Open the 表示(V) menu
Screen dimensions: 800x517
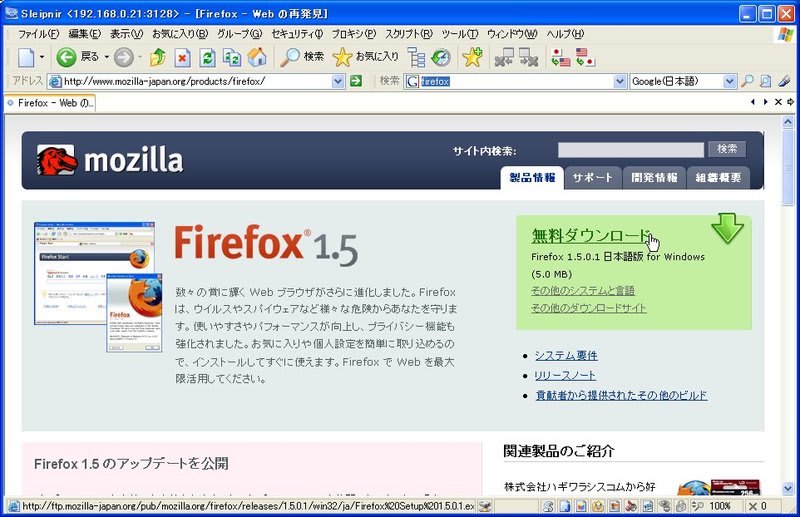(x=127, y=34)
